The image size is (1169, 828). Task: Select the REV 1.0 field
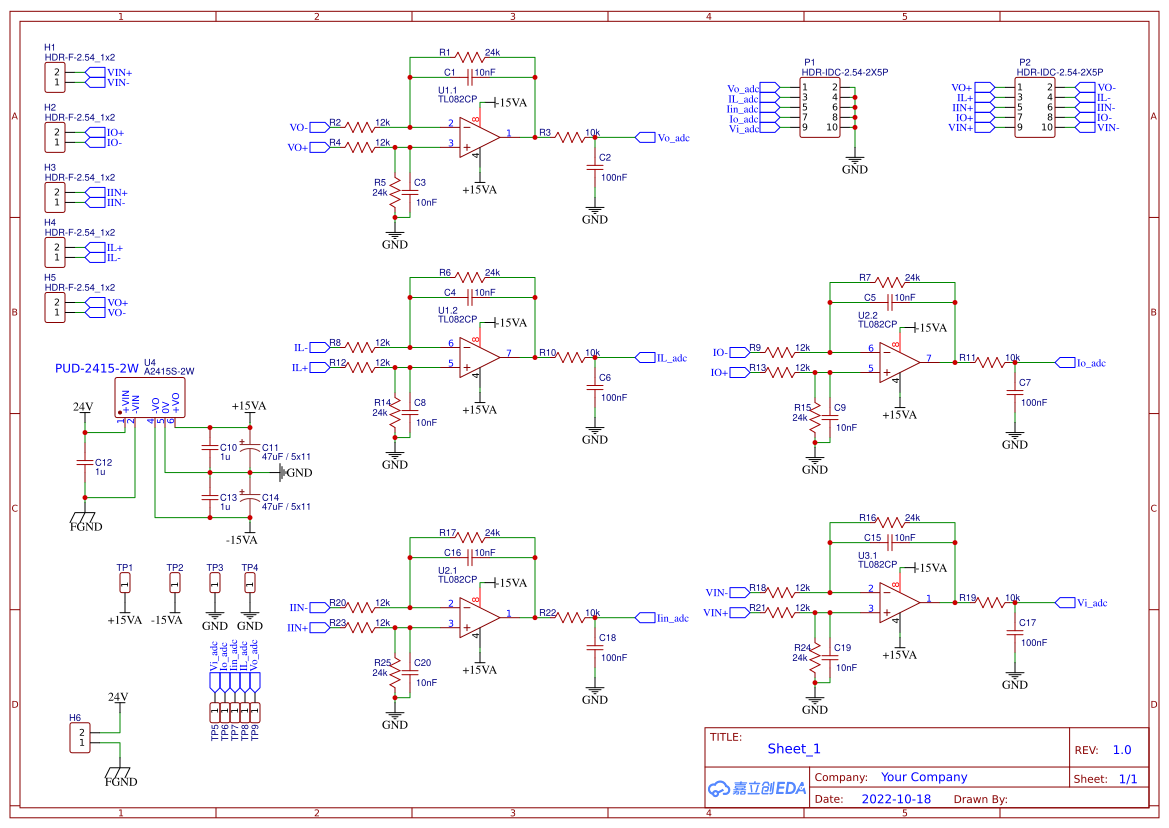click(1121, 748)
